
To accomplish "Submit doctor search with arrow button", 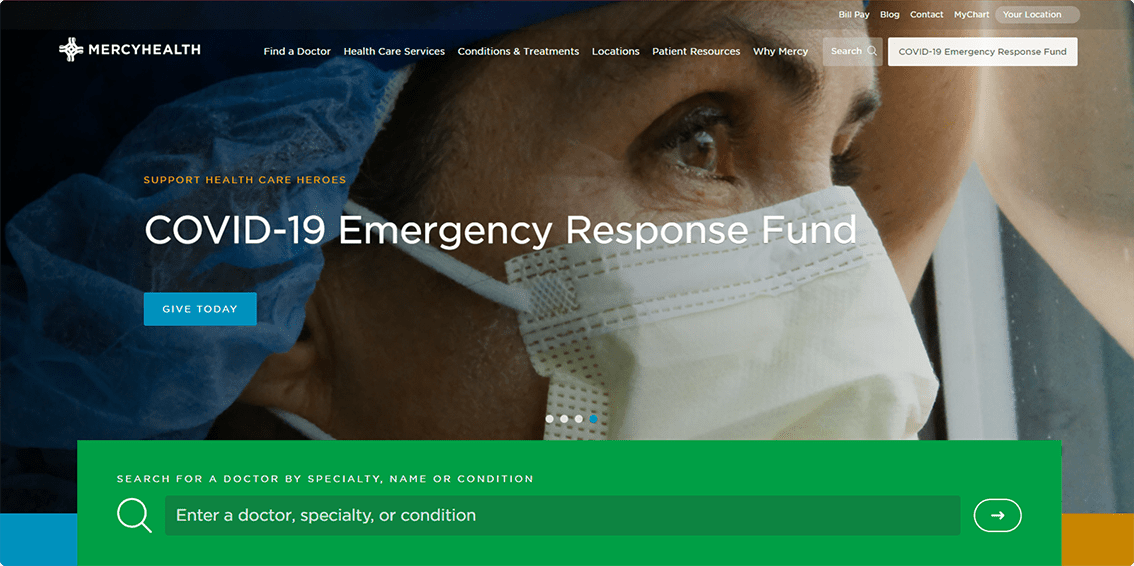I will coord(997,515).
